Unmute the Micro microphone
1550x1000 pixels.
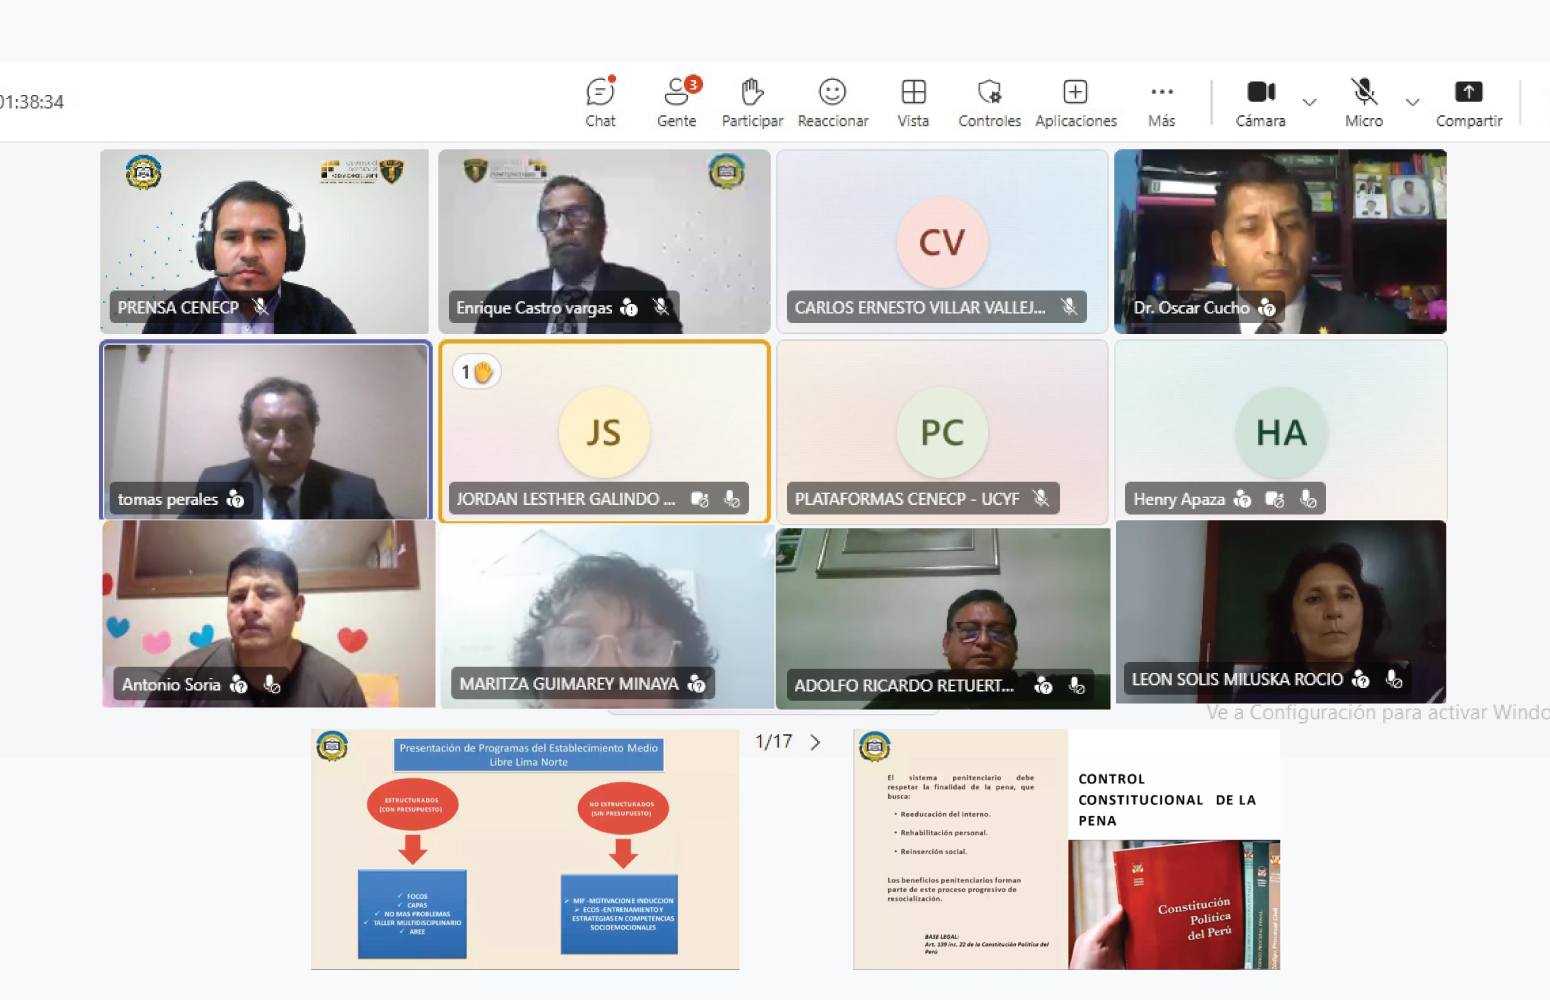1364,102
